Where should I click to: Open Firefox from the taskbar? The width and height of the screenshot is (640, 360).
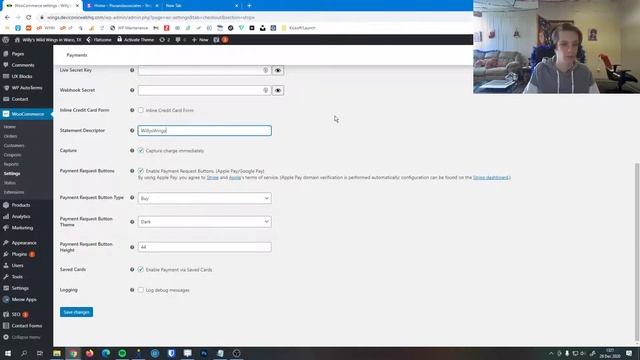[89, 353]
